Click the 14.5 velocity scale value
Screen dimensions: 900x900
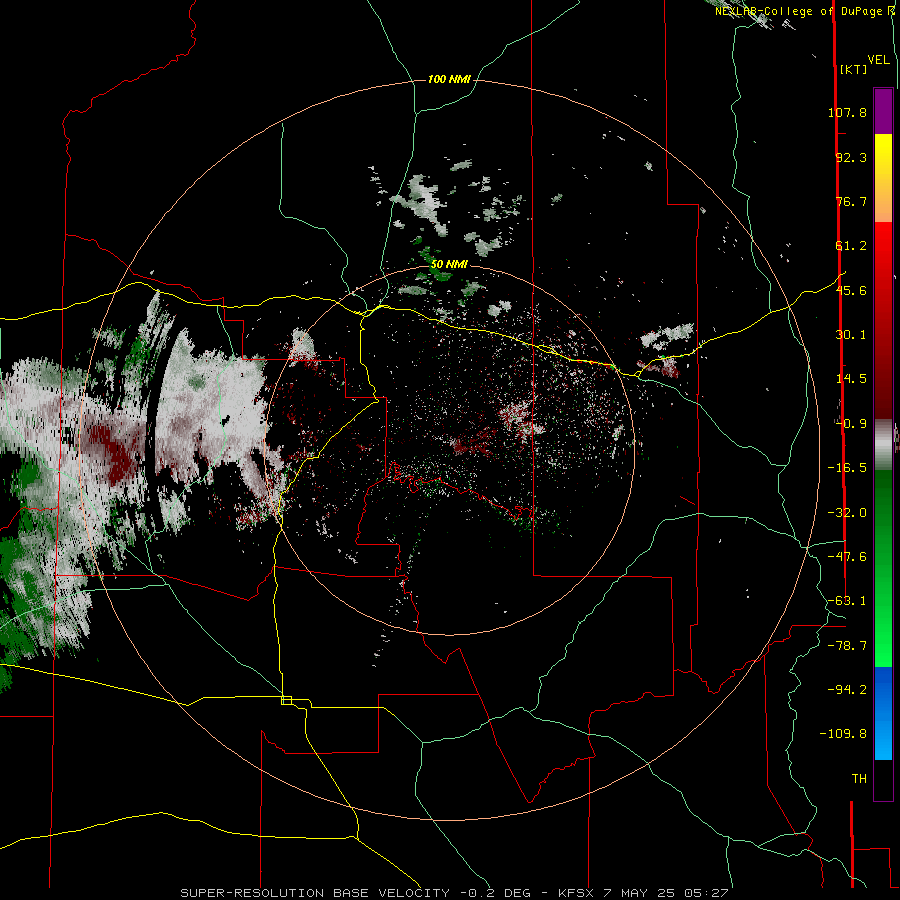point(851,379)
